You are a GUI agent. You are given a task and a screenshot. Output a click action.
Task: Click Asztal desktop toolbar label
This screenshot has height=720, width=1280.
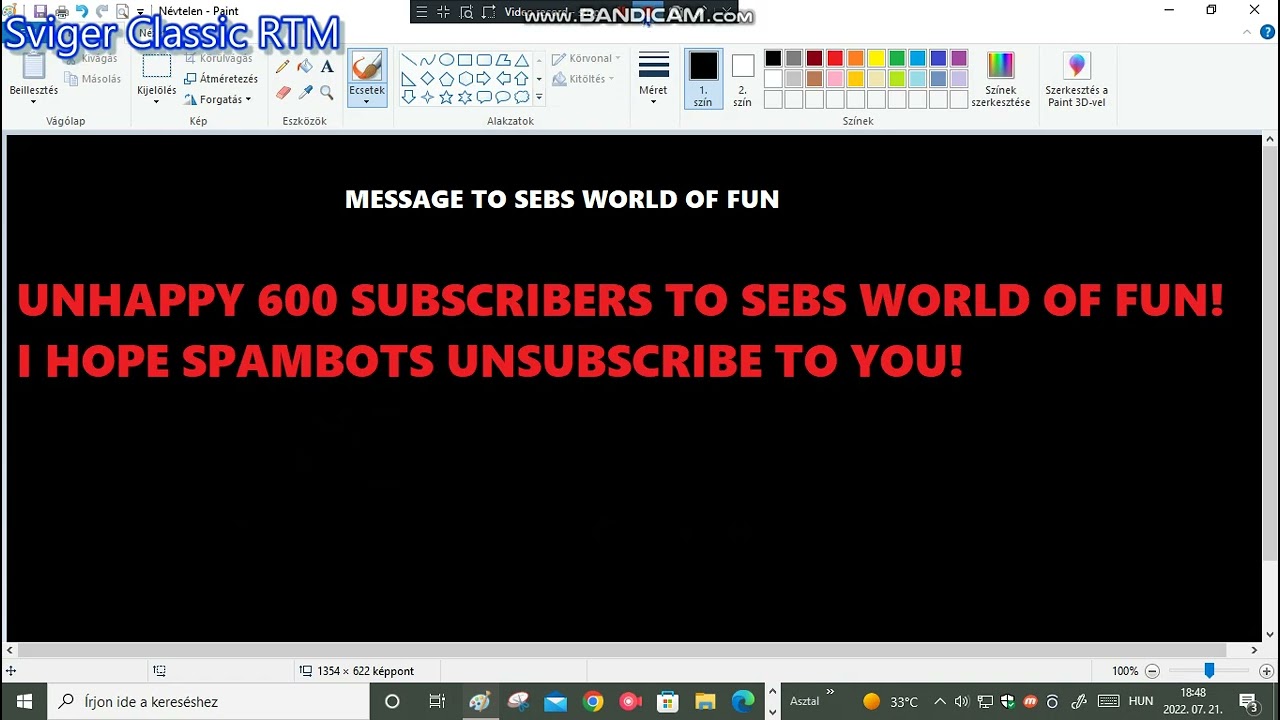click(x=805, y=701)
